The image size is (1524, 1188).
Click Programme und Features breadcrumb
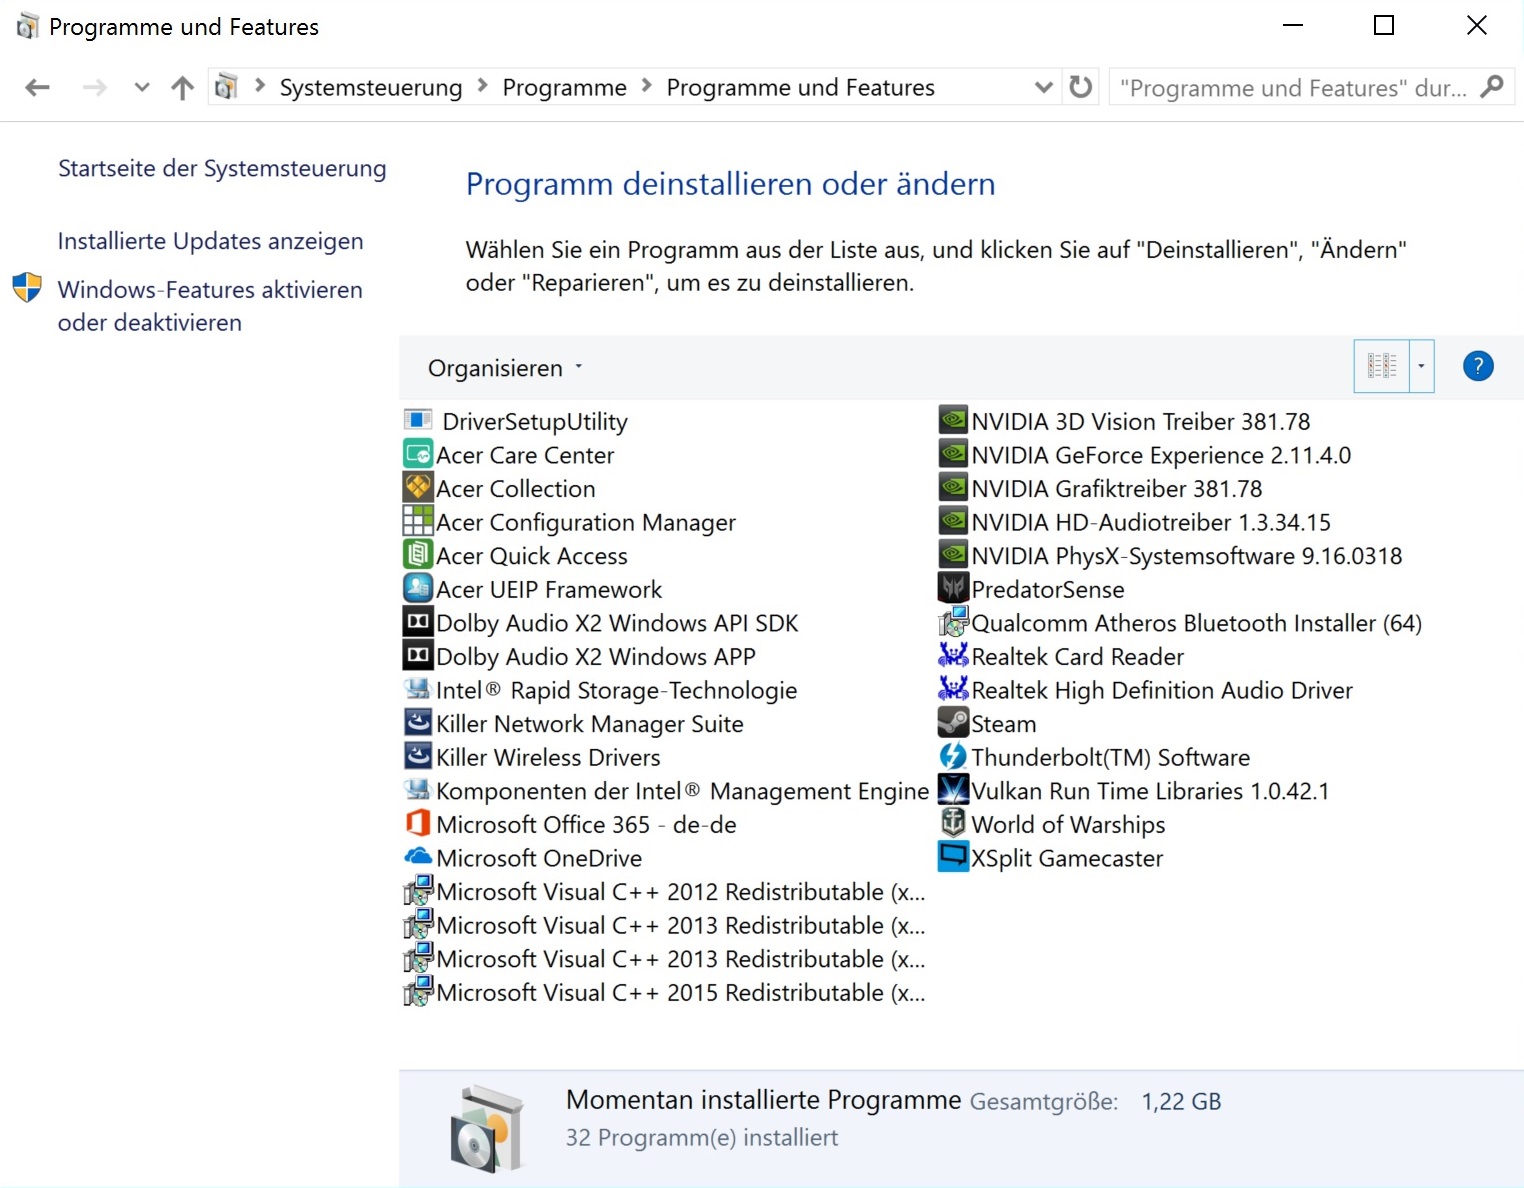tap(800, 88)
